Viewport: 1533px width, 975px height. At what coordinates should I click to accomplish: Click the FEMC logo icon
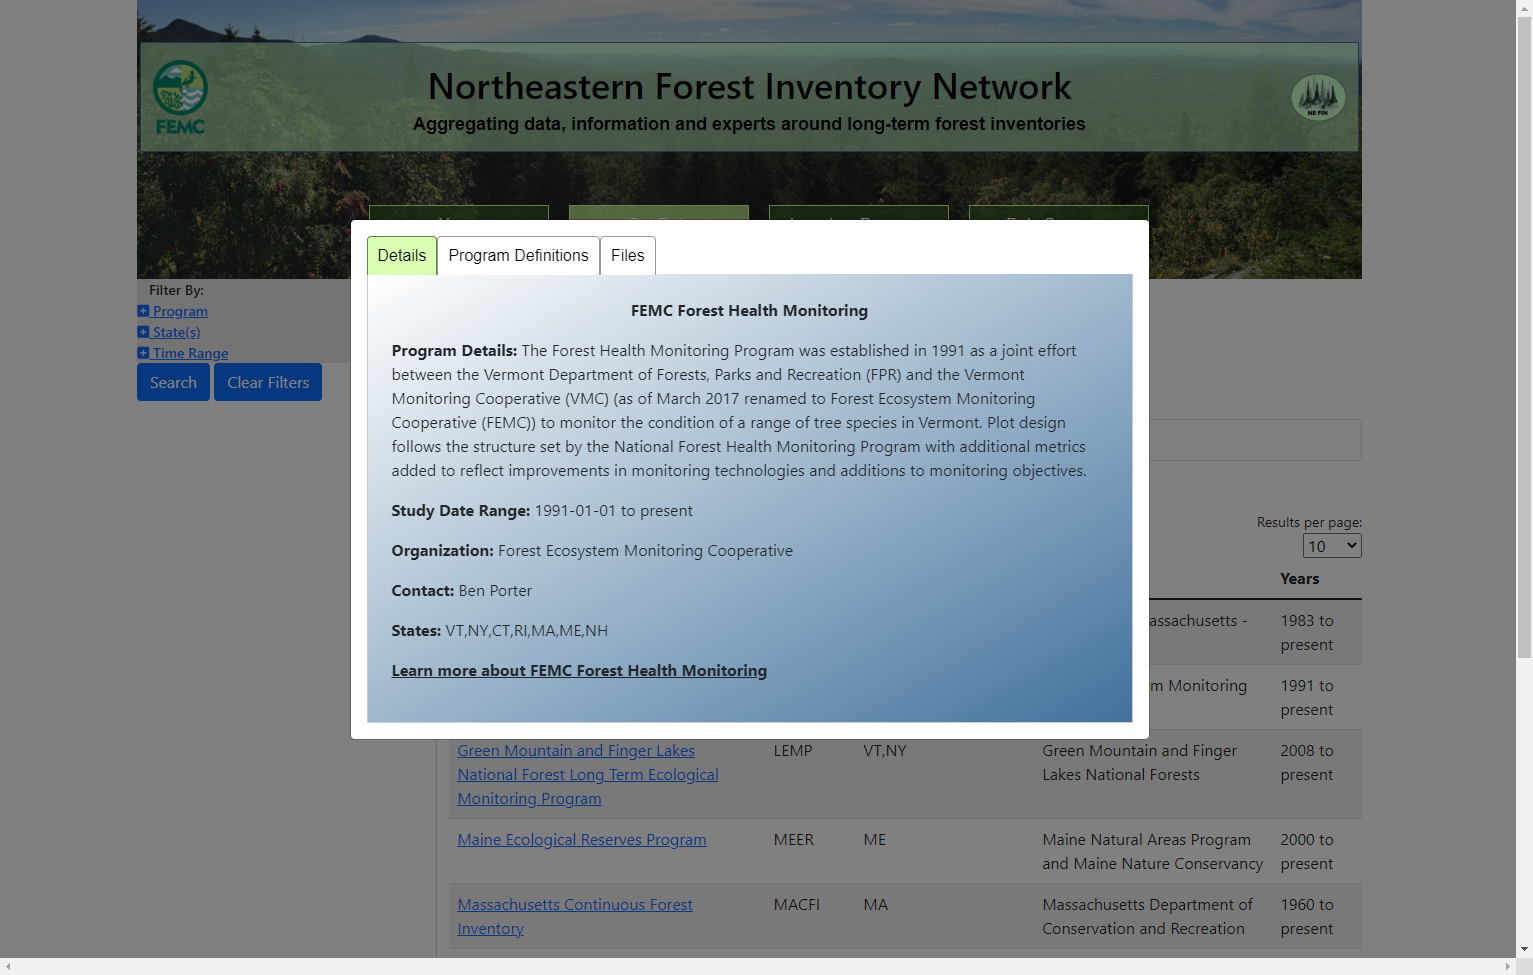(180, 97)
